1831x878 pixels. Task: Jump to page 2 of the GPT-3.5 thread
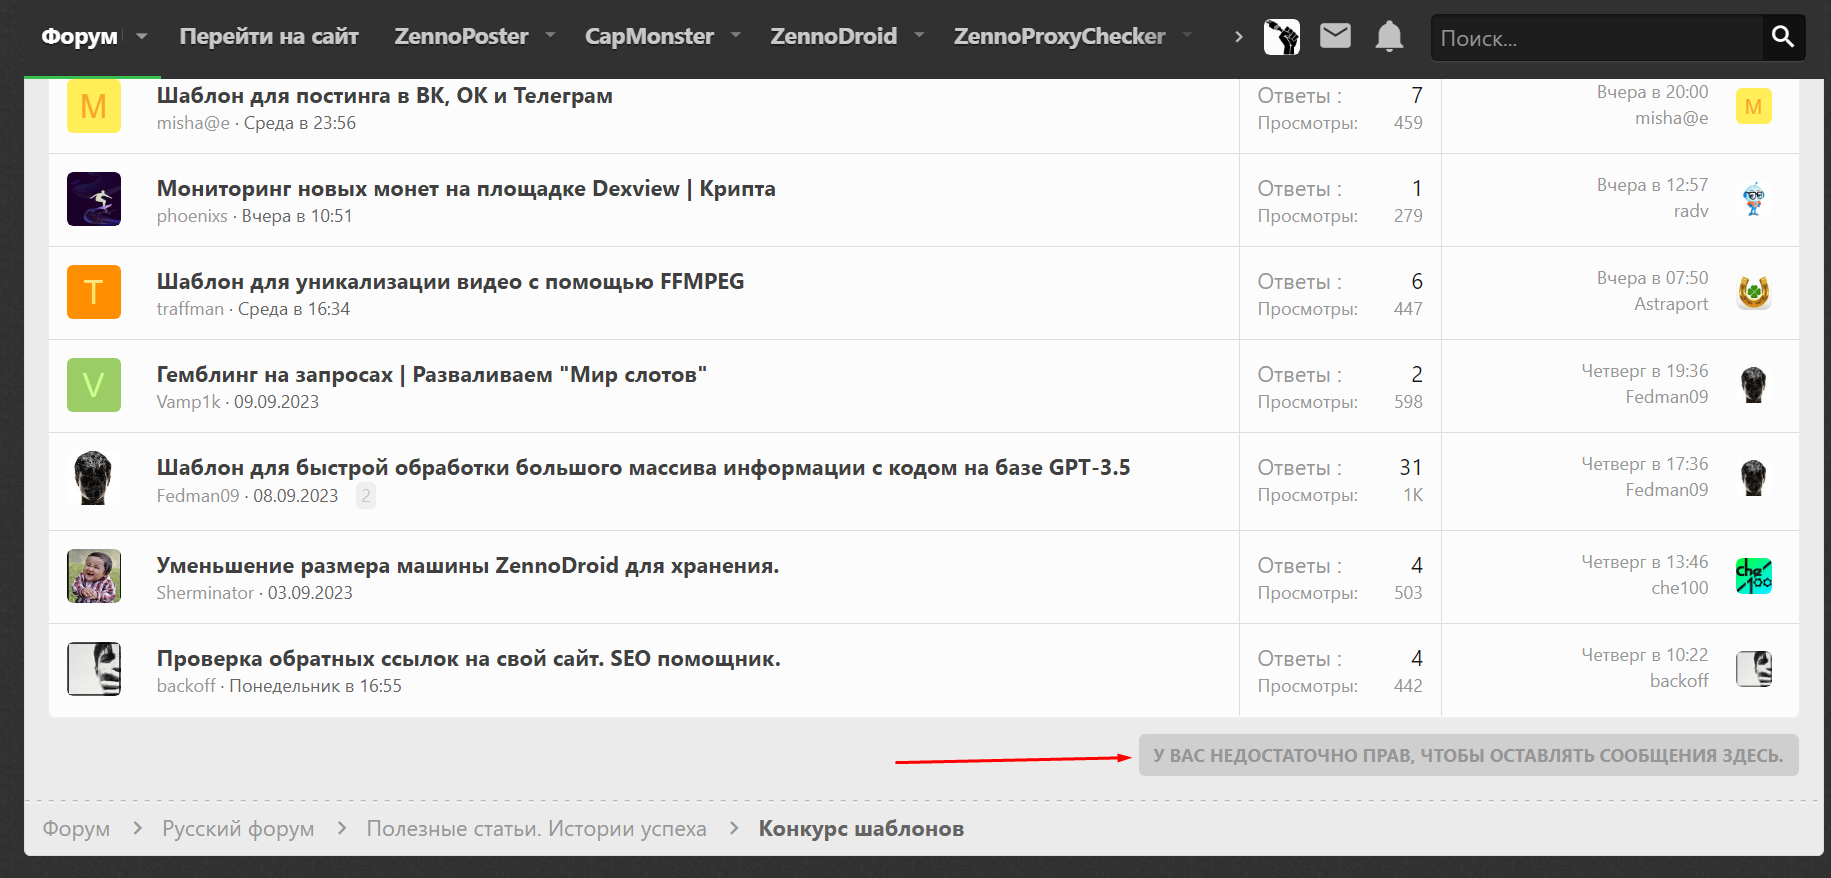[366, 496]
